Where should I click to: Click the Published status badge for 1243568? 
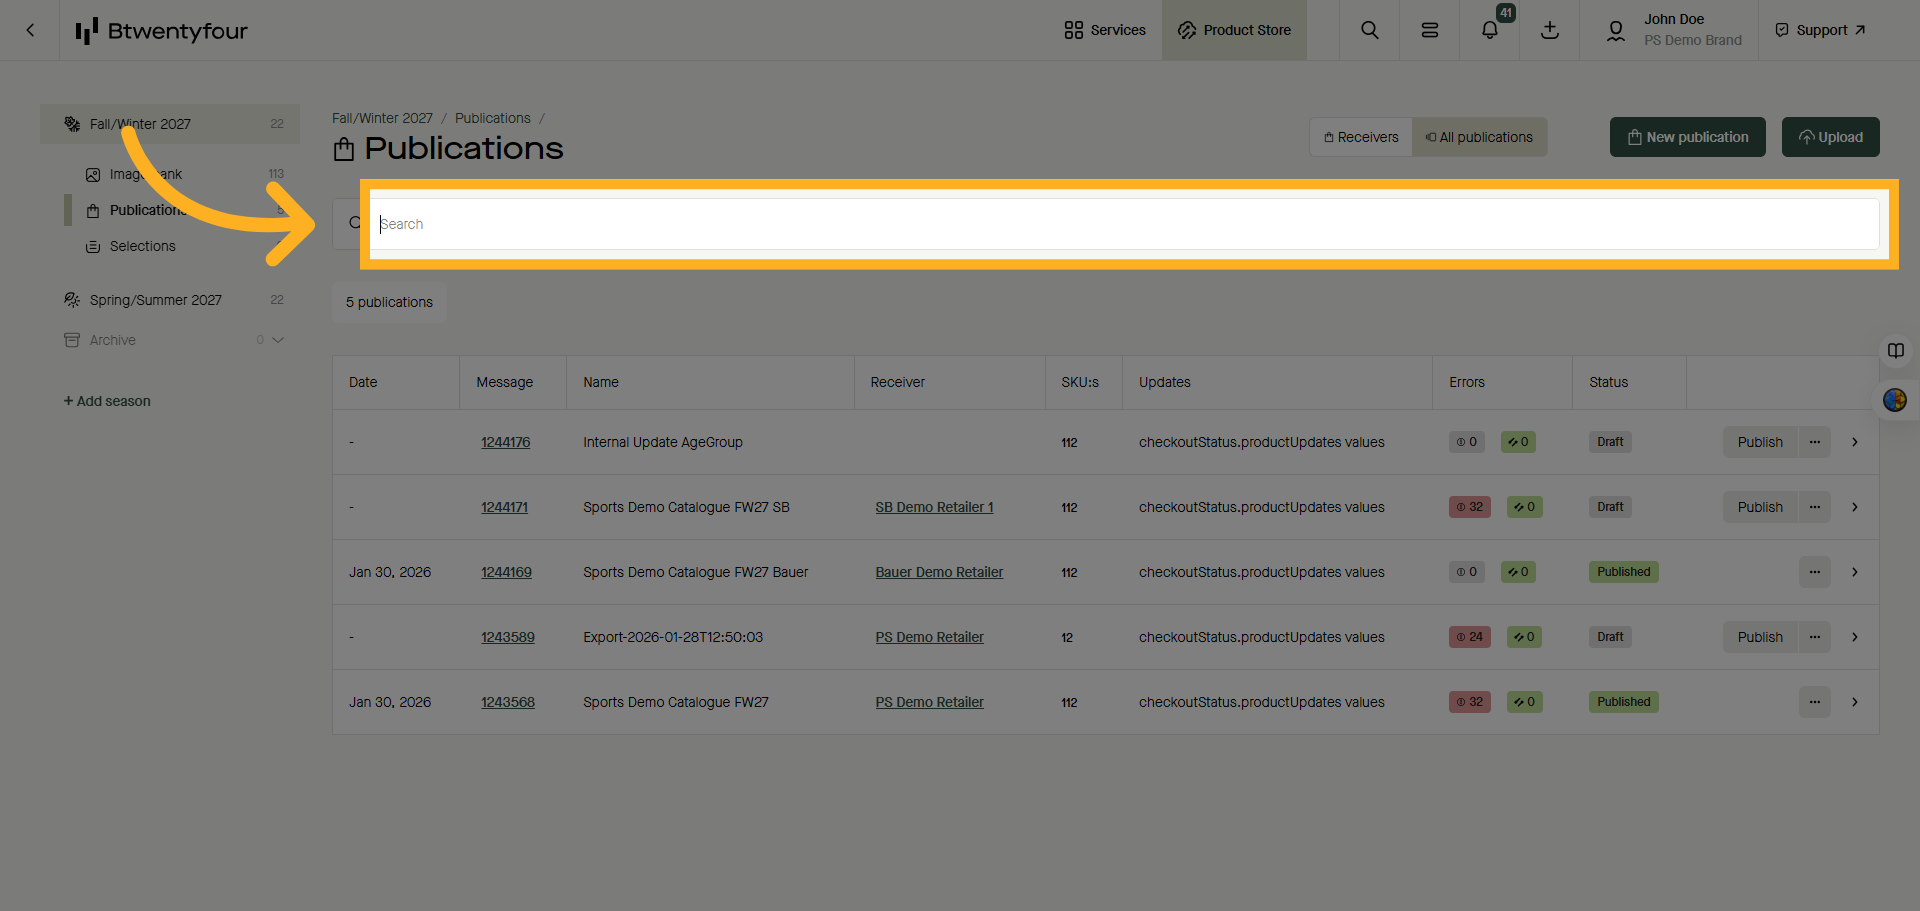point(1622,702)
